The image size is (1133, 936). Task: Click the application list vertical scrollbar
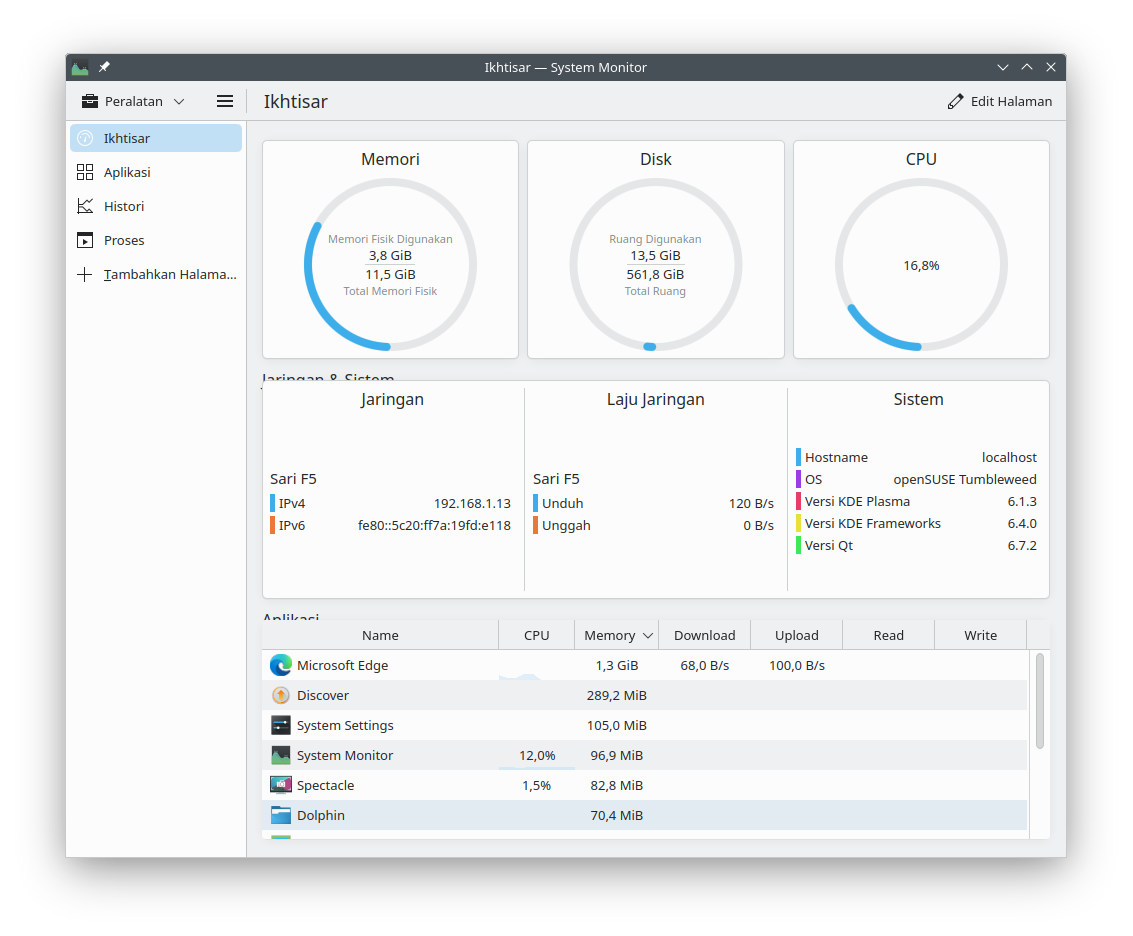[1040, 700]
